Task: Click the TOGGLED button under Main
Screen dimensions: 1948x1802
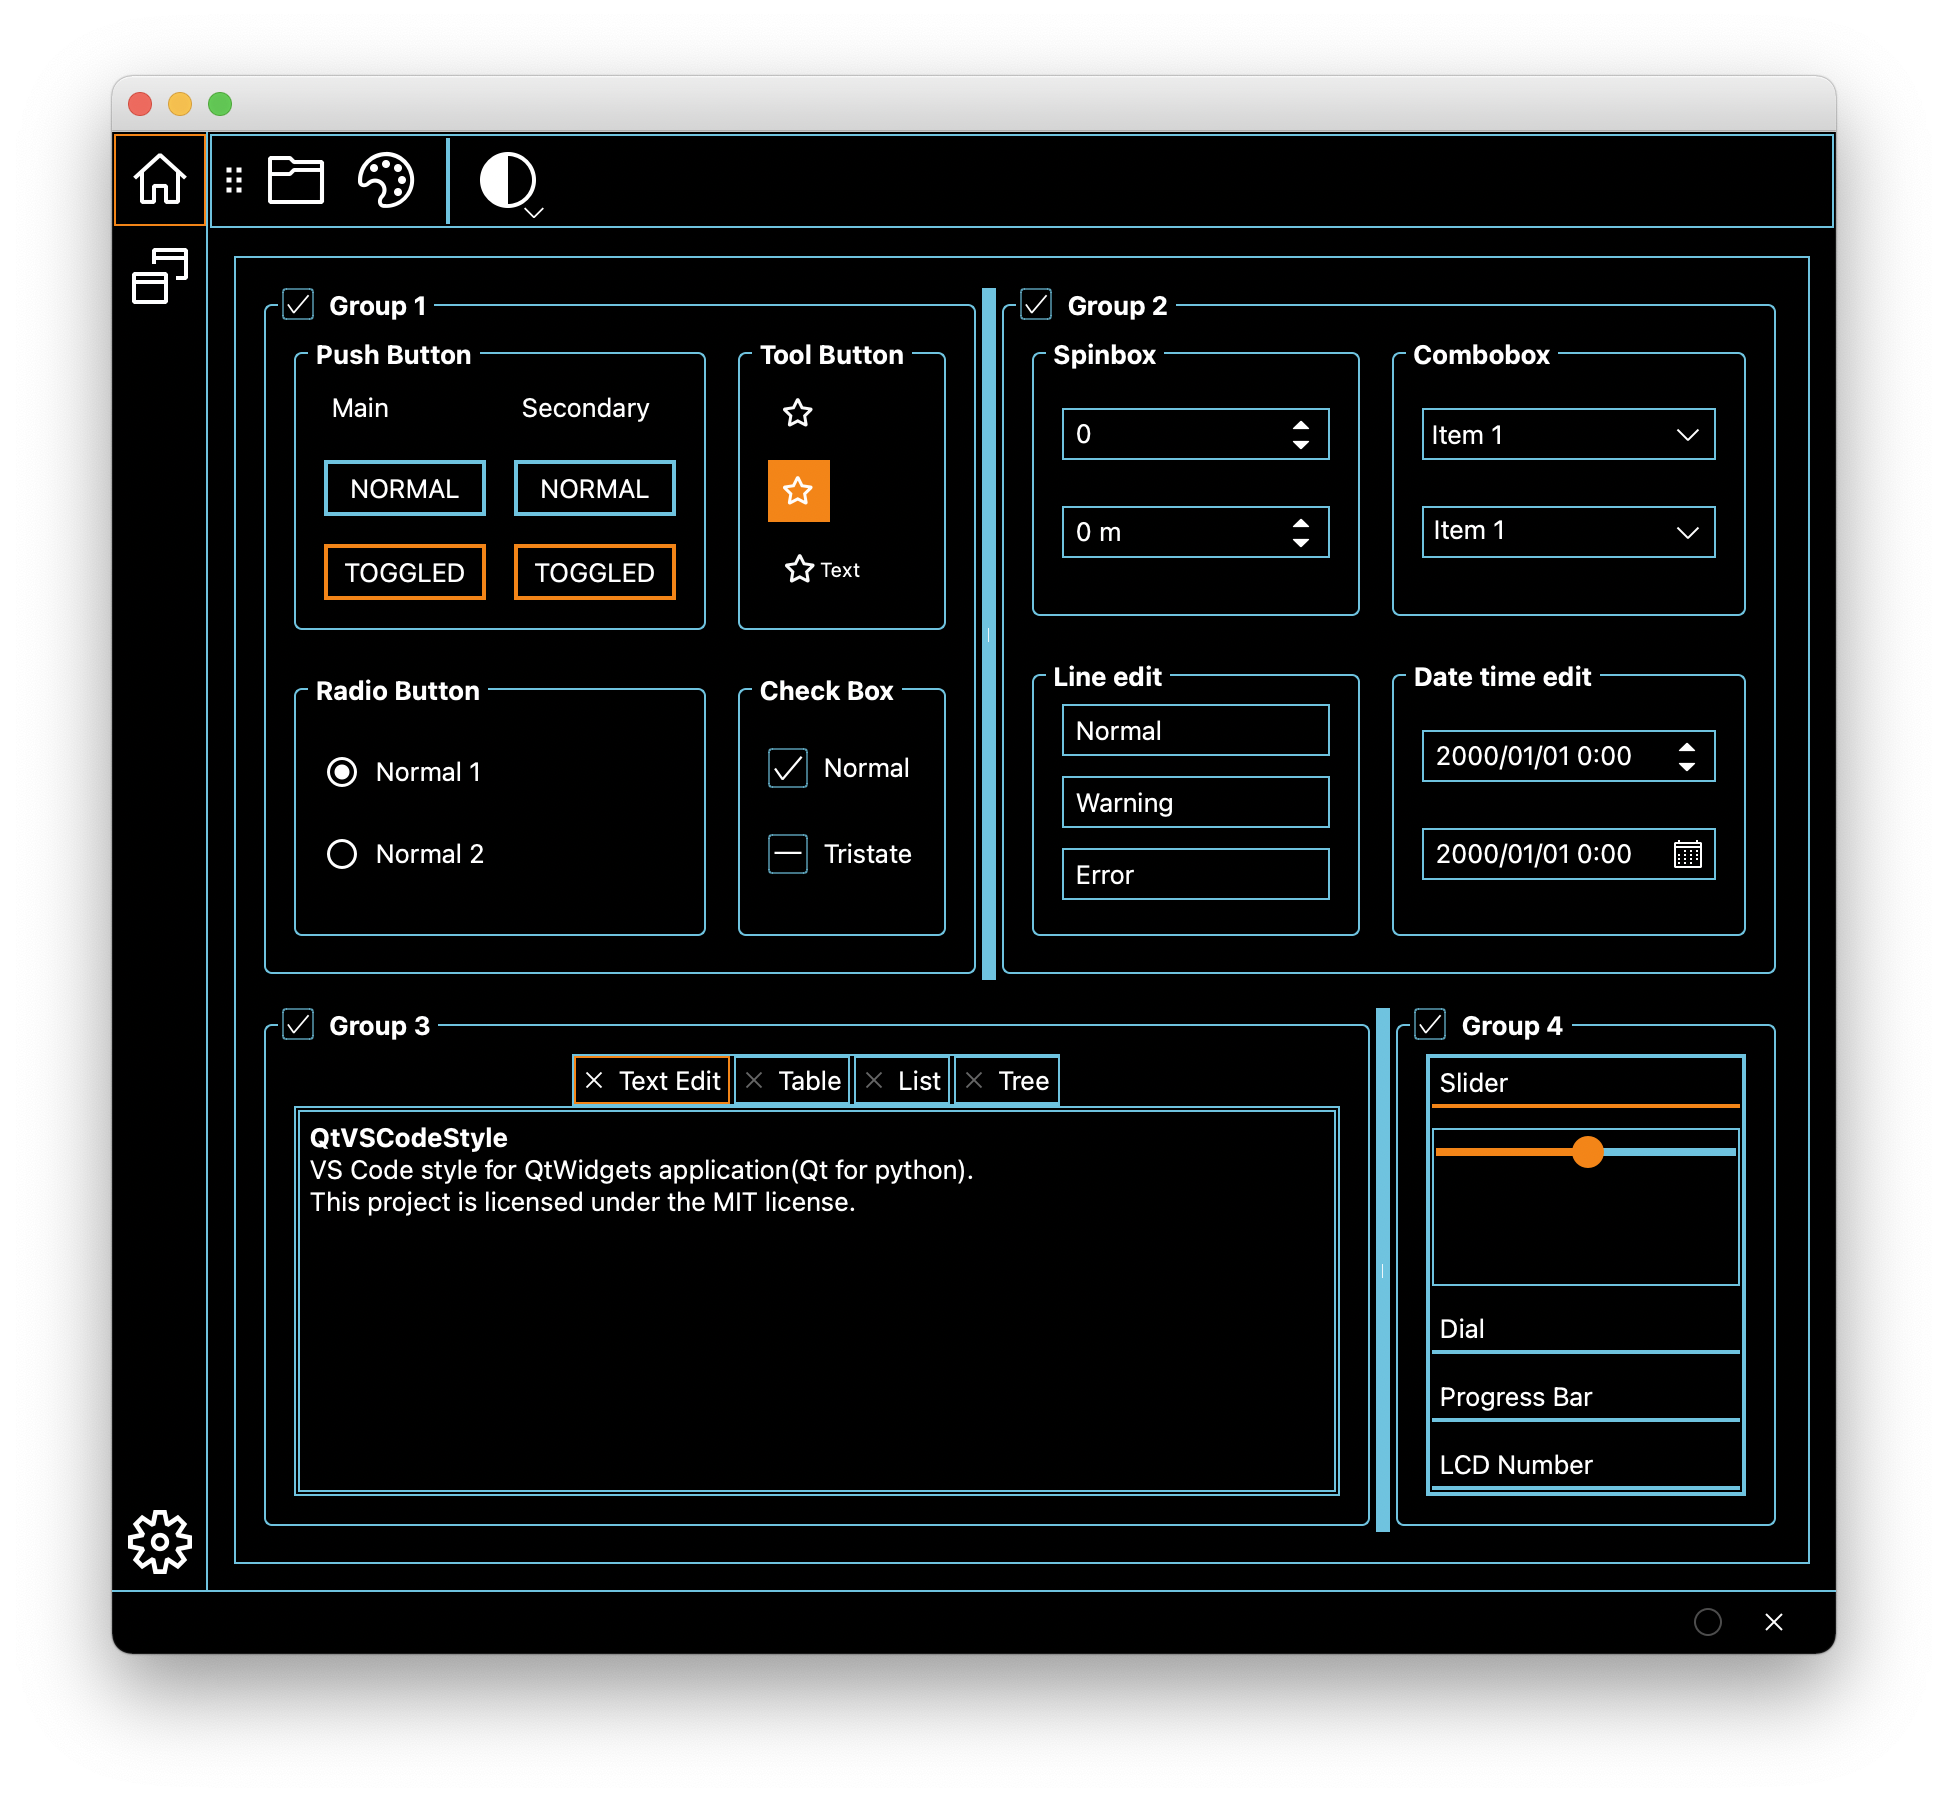Action: tap(404, 571)
